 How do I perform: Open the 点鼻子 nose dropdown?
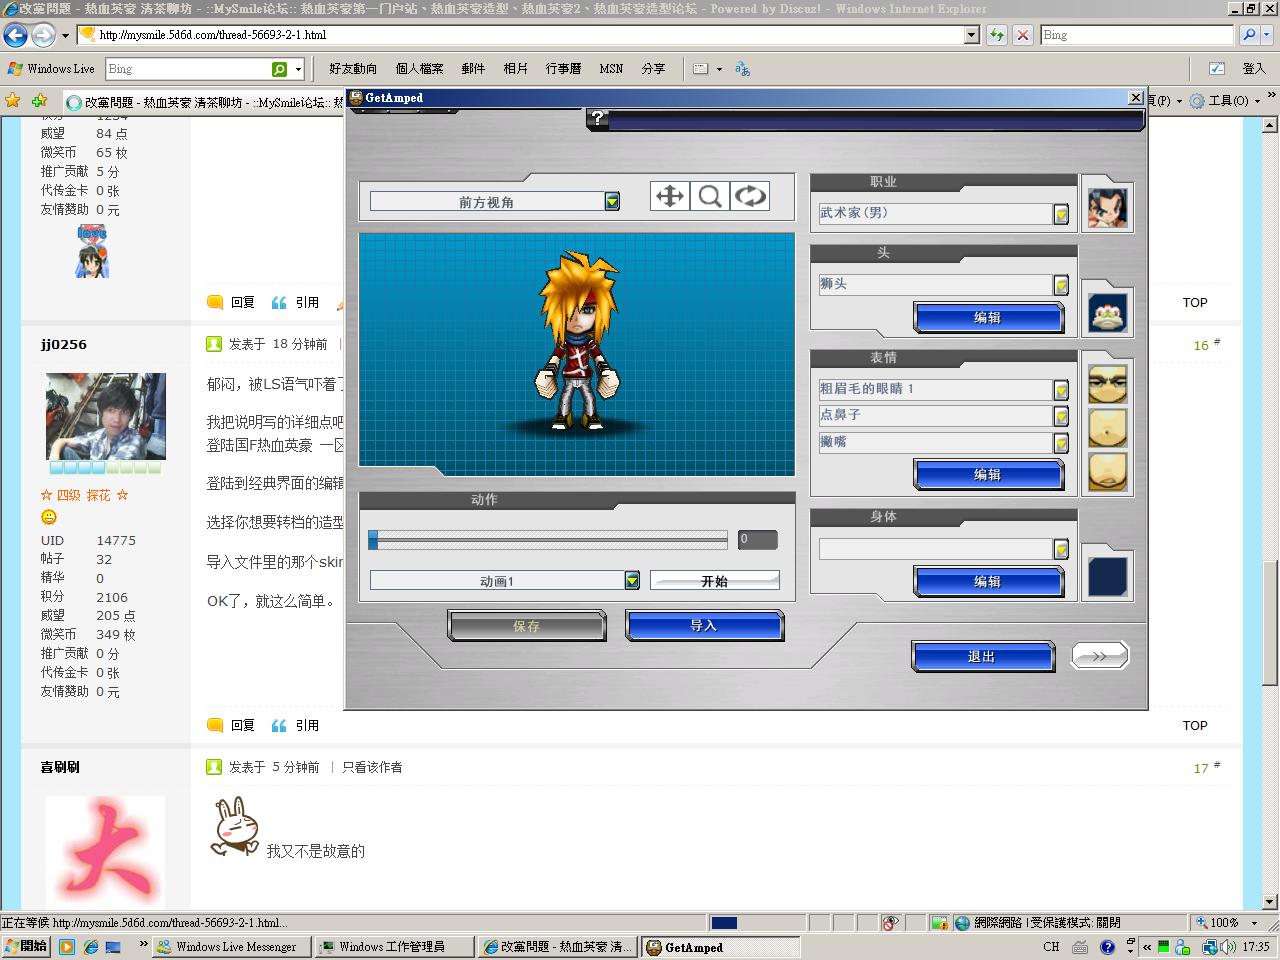(x=1061, y=416)
